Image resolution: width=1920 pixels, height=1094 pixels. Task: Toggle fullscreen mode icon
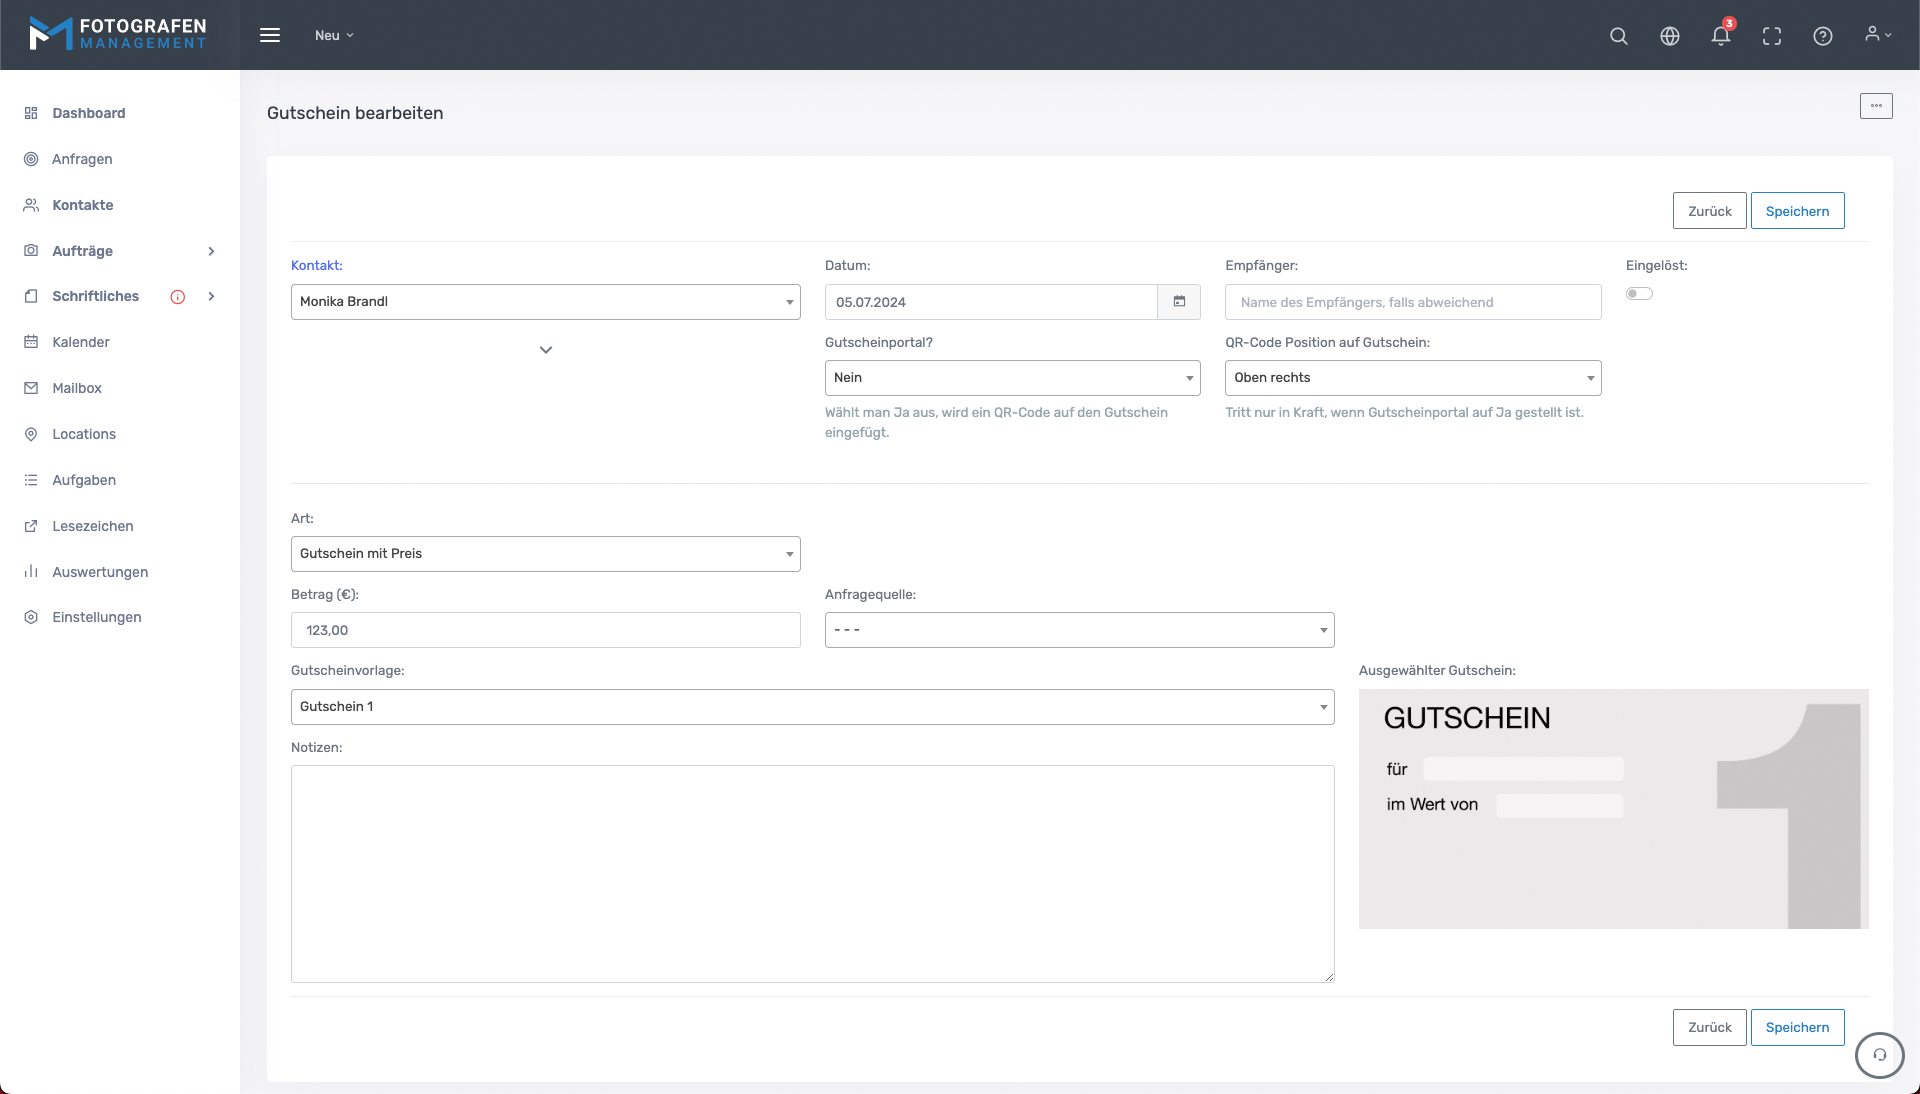click(x=1771, y=36)
